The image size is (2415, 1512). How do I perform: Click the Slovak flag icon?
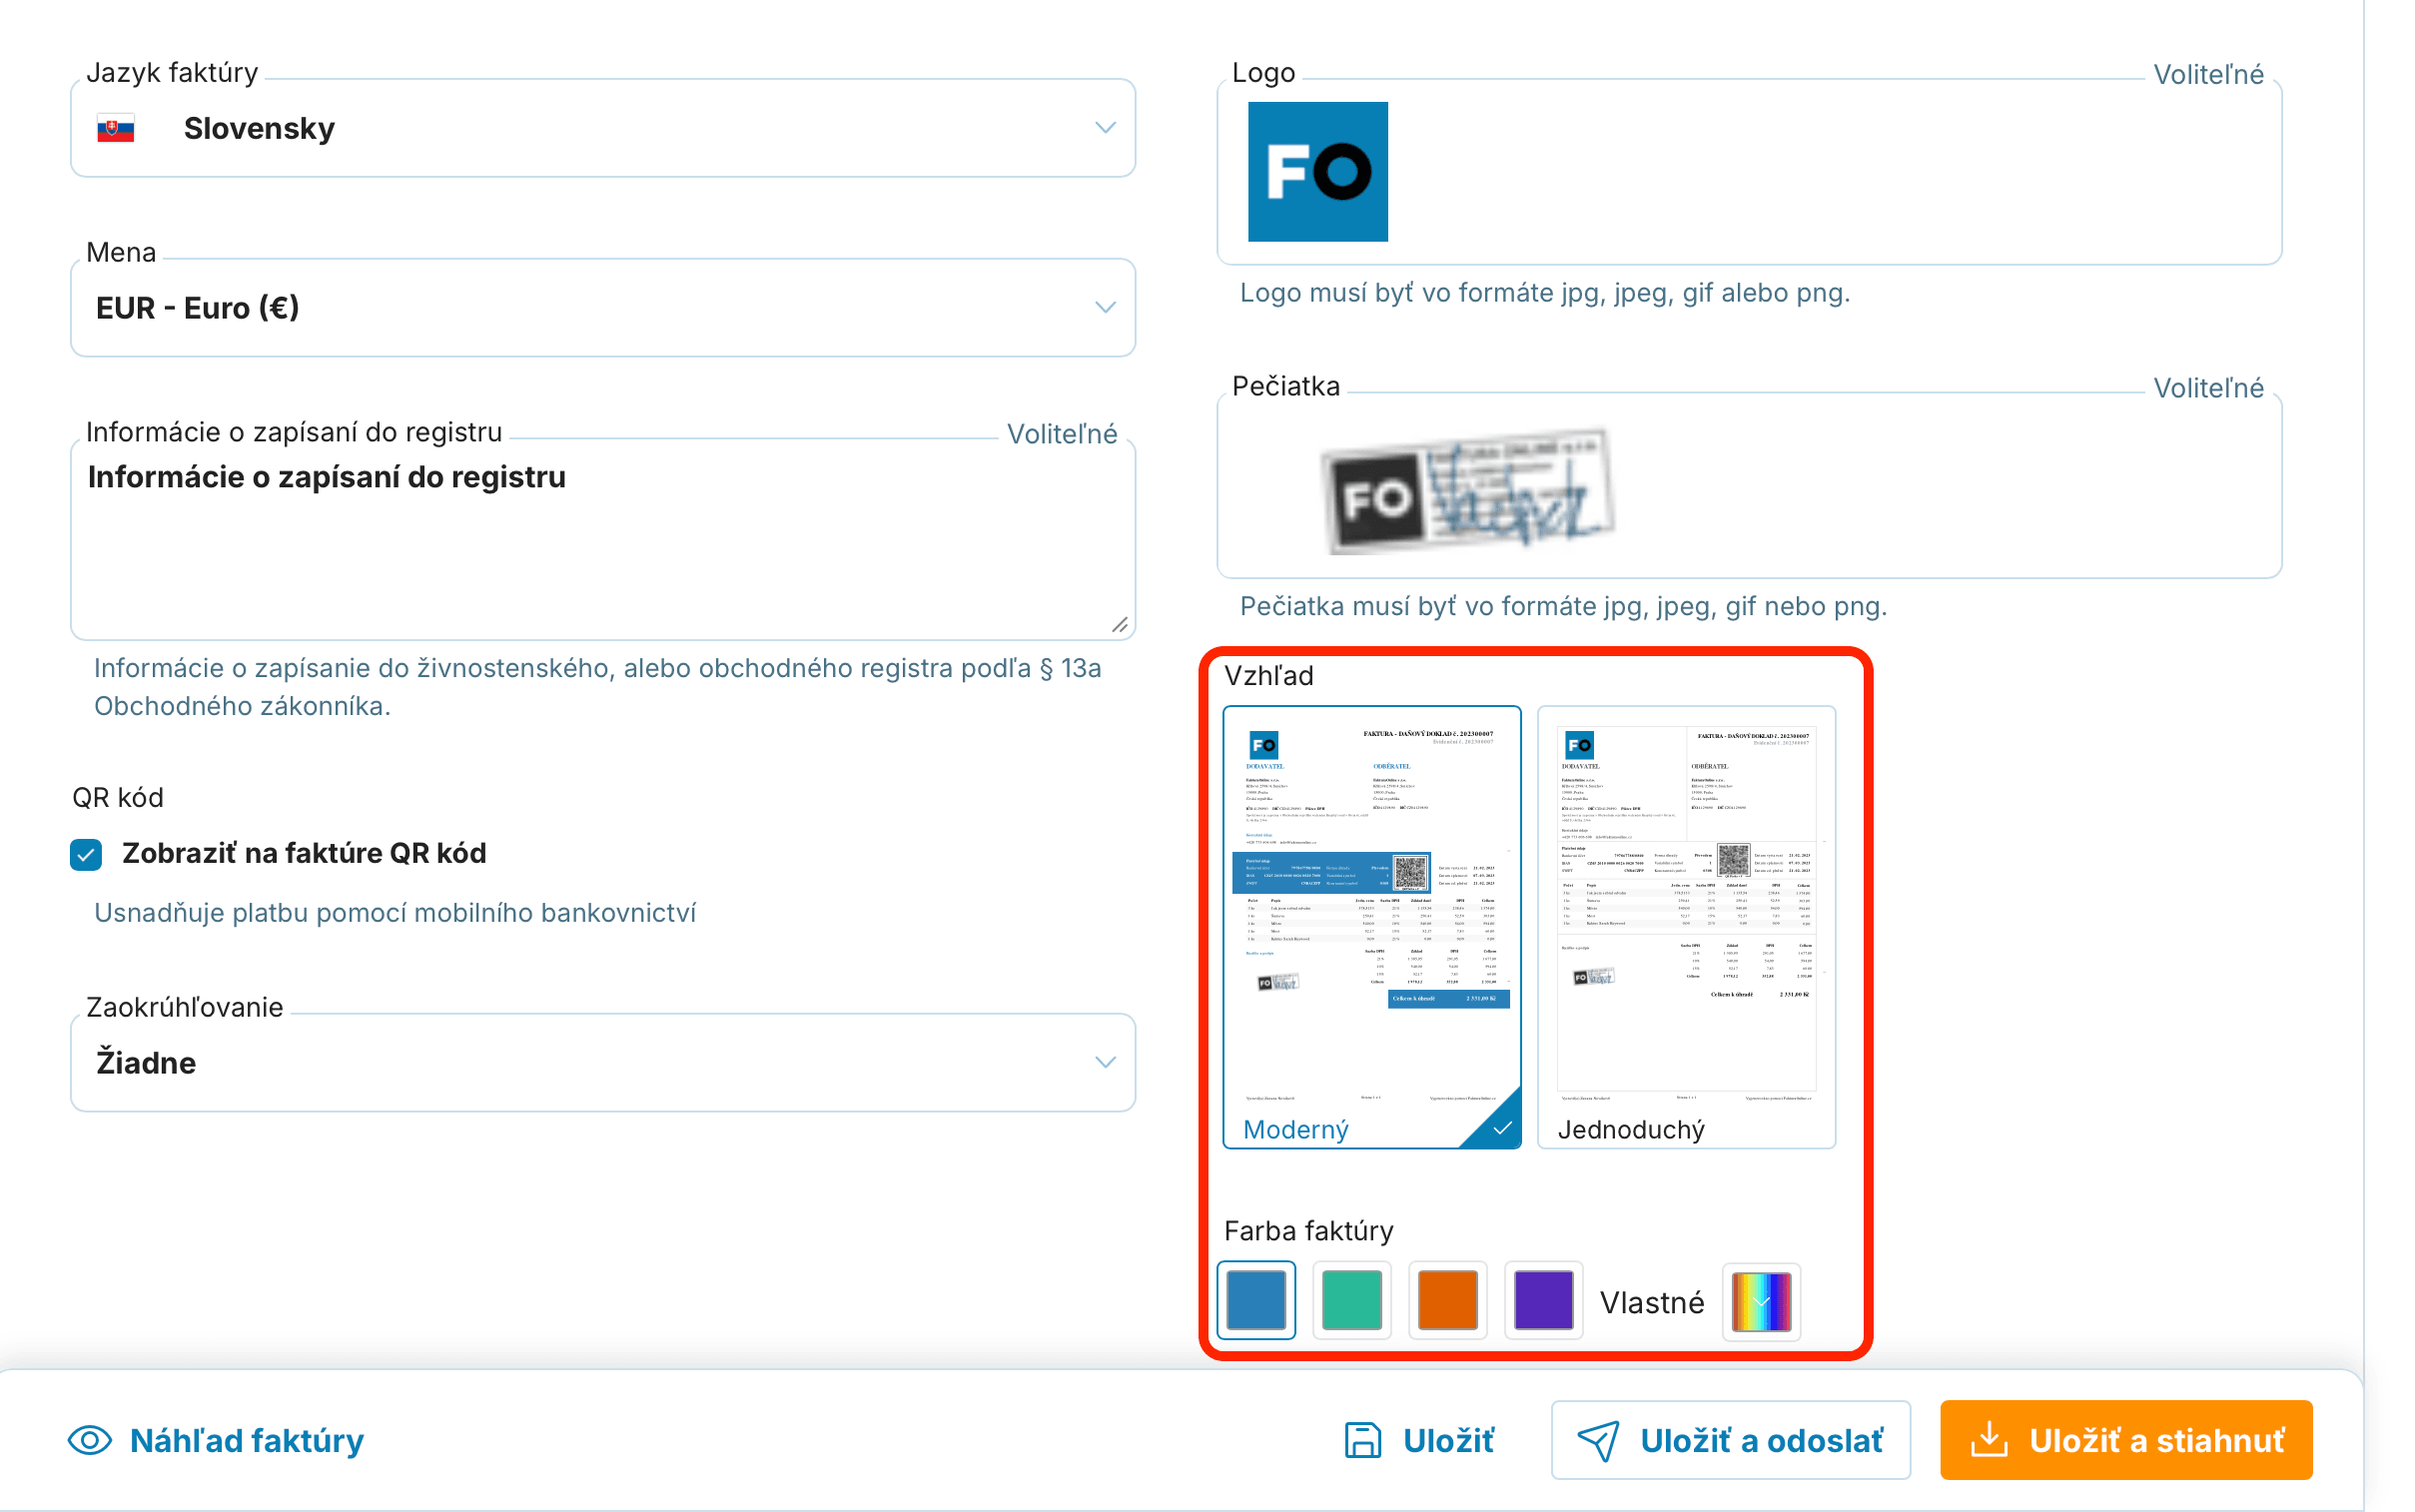pyautogui.click(x=116, y=129)
